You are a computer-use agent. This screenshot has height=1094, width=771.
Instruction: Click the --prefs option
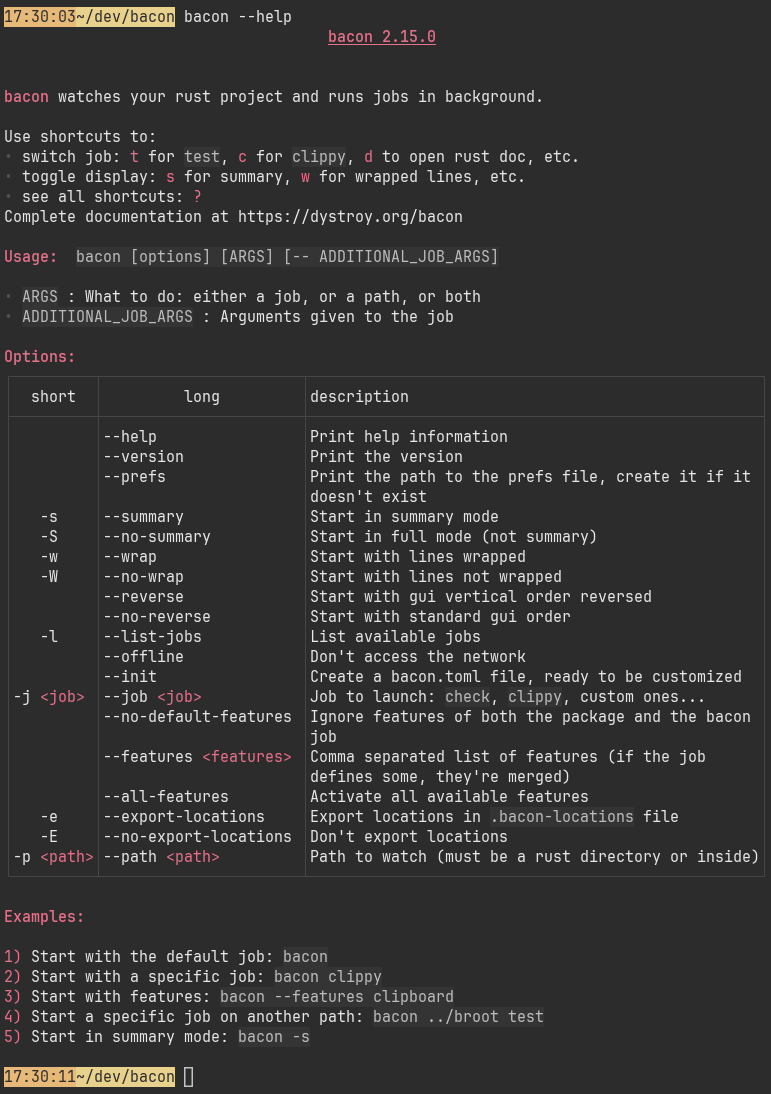134,477
